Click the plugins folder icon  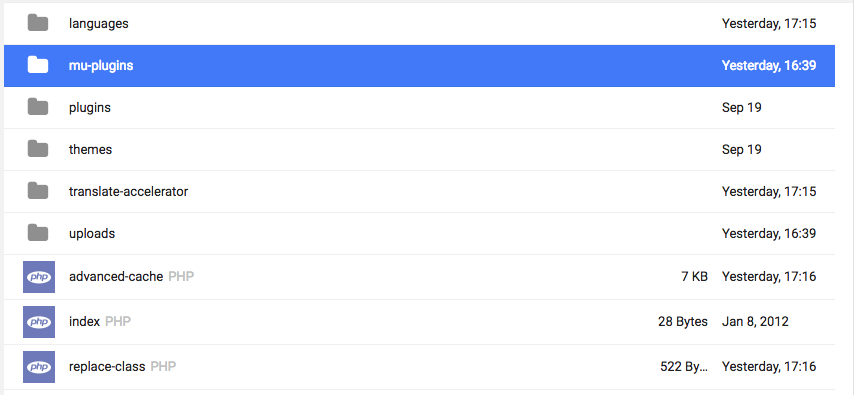[38, 107]
